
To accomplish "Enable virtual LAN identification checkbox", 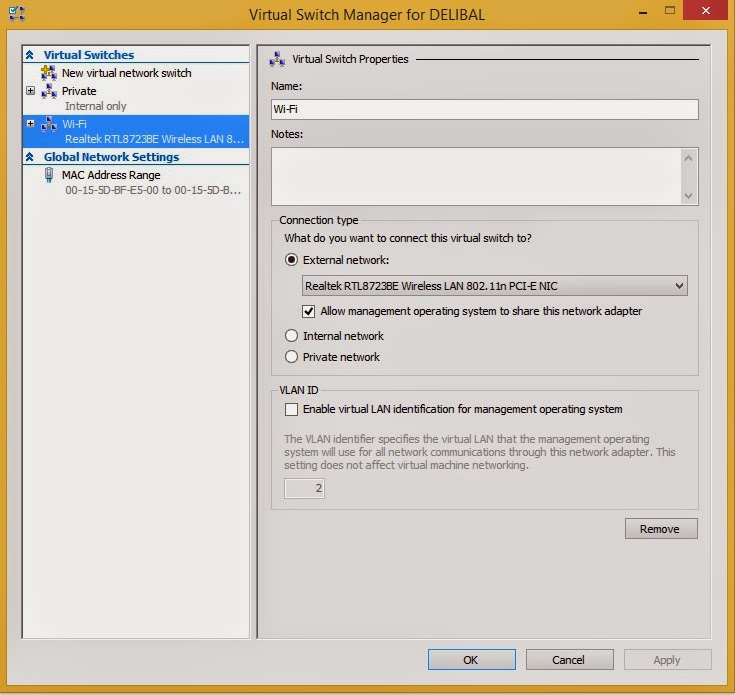I will tap(292, 409).
